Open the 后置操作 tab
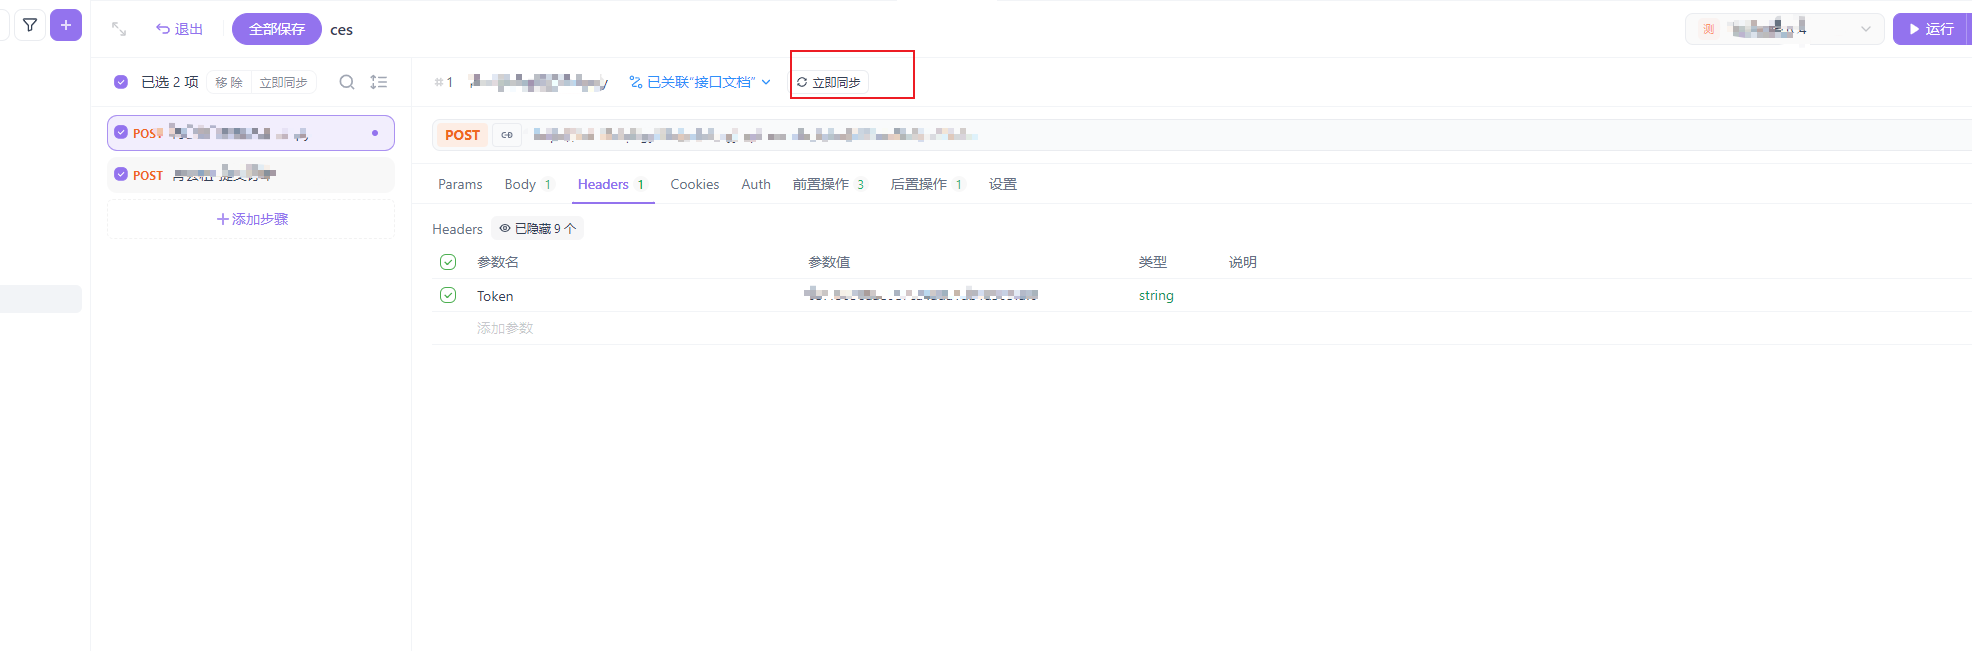The width and height of the screenshot is (1972, 651). point(927,184)
